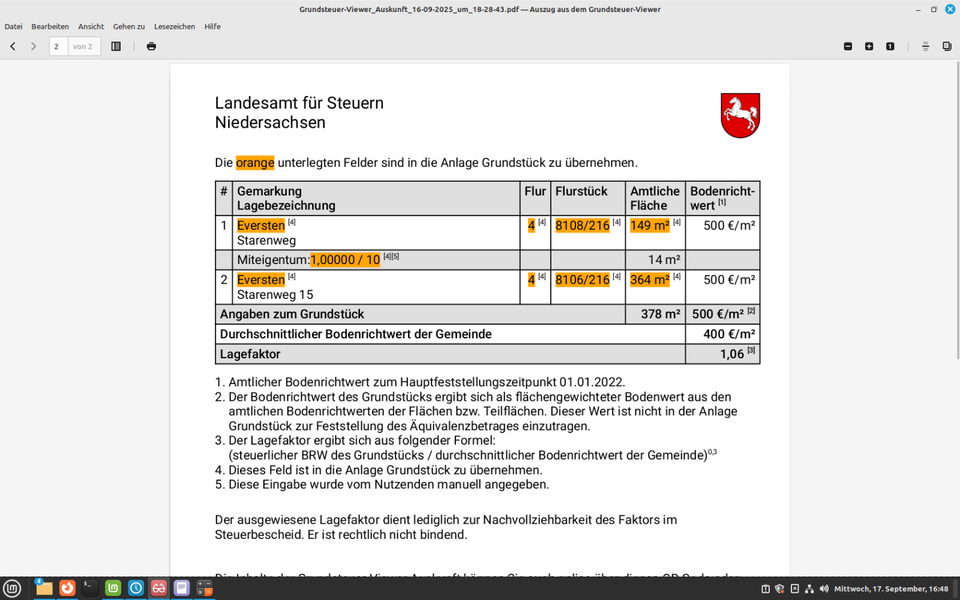This screenshot has height=600, width=960.
Task: Go to the previous page arrow
Action: click(13, 46)
